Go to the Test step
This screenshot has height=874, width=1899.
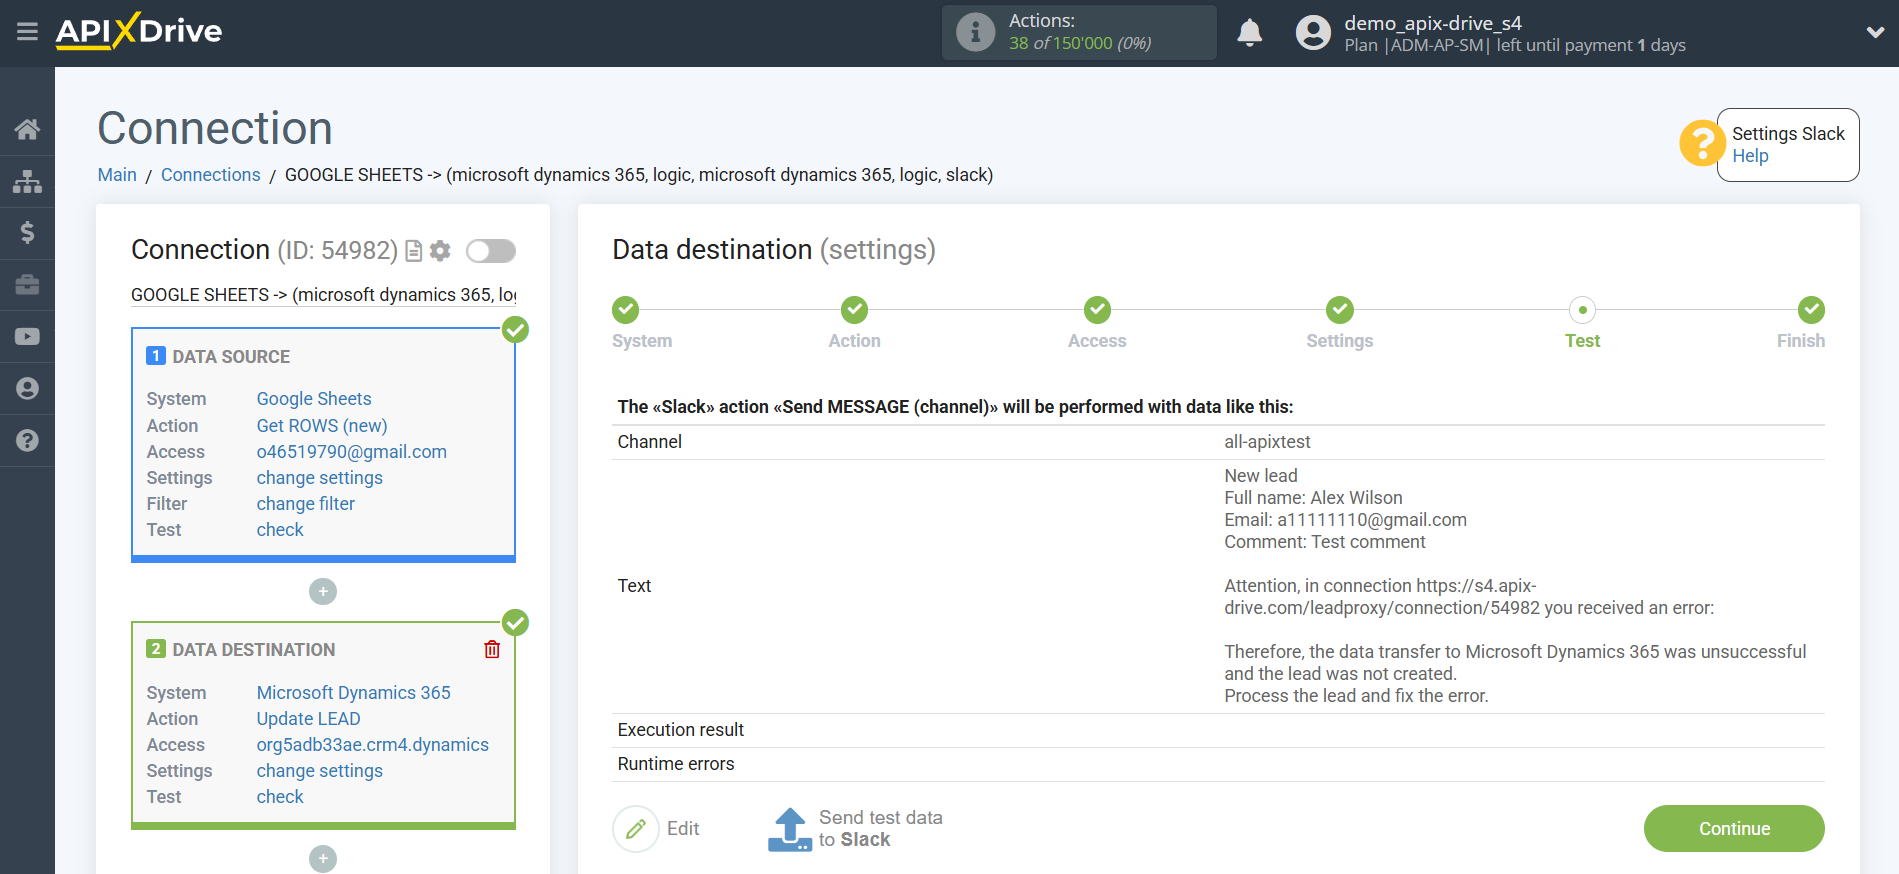(x=1582, y=310)
